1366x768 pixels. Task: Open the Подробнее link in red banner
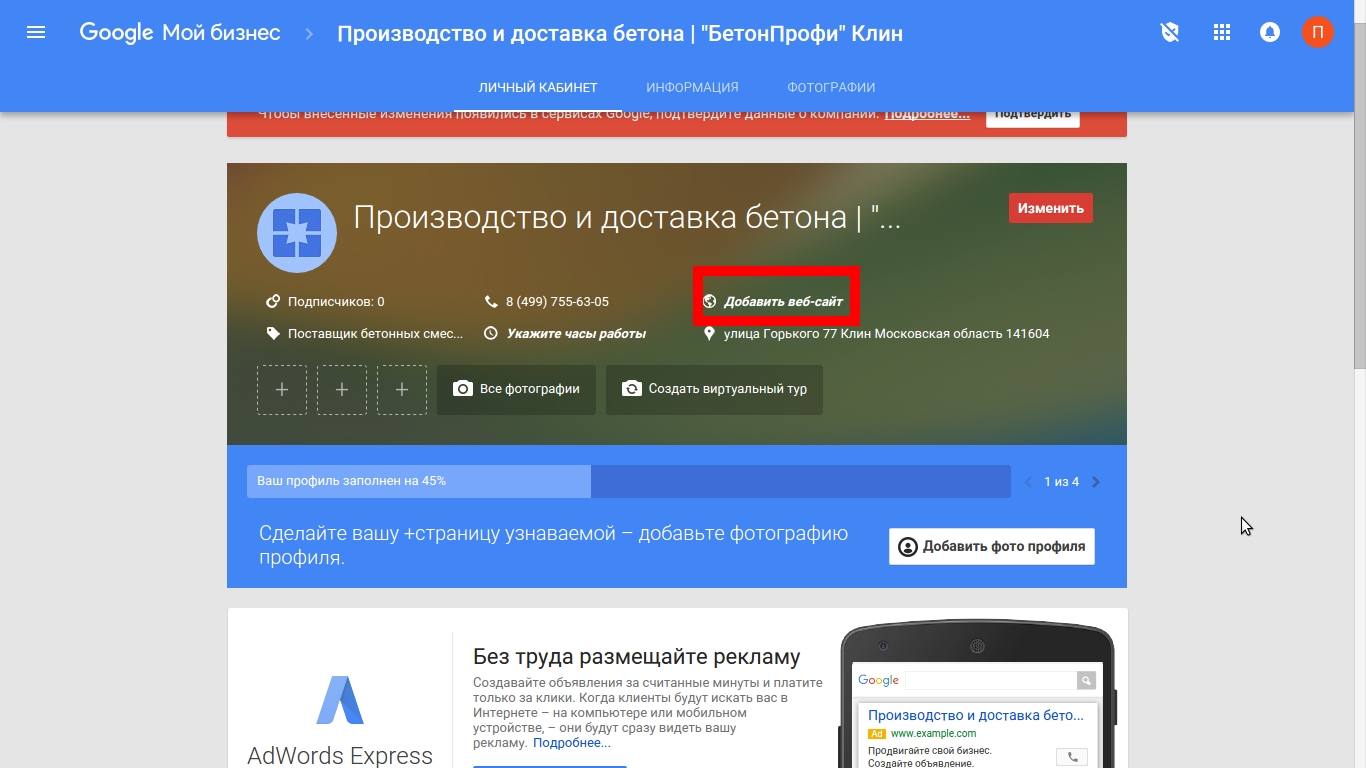pos(927,114)
